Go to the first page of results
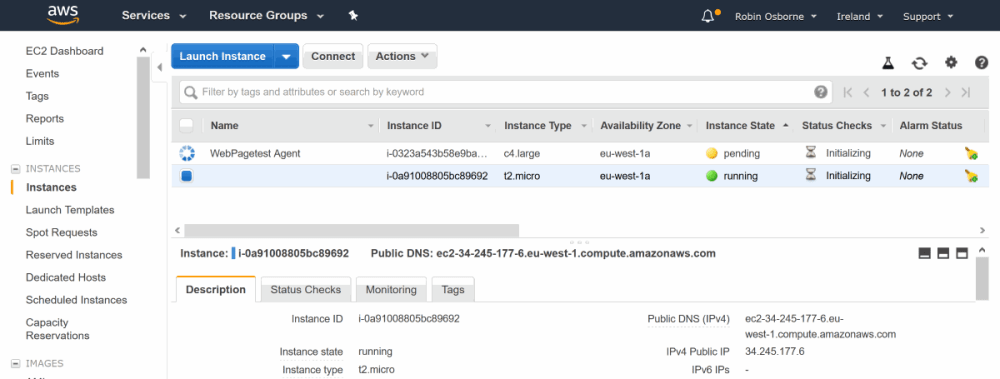The height and width of the screenshot is (379, 1000). click(848, 93)
